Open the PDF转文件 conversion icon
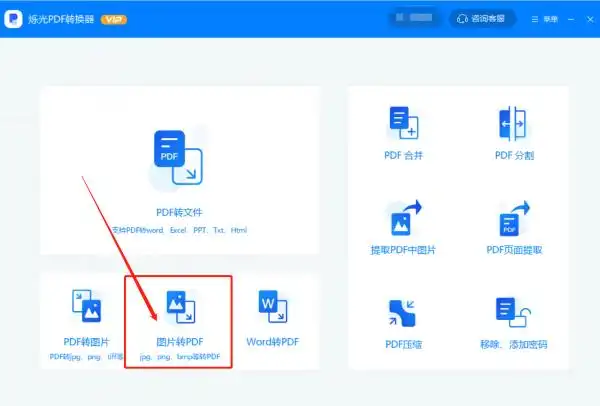This screenshot has height=406, width=600. [x=179, y=158]
